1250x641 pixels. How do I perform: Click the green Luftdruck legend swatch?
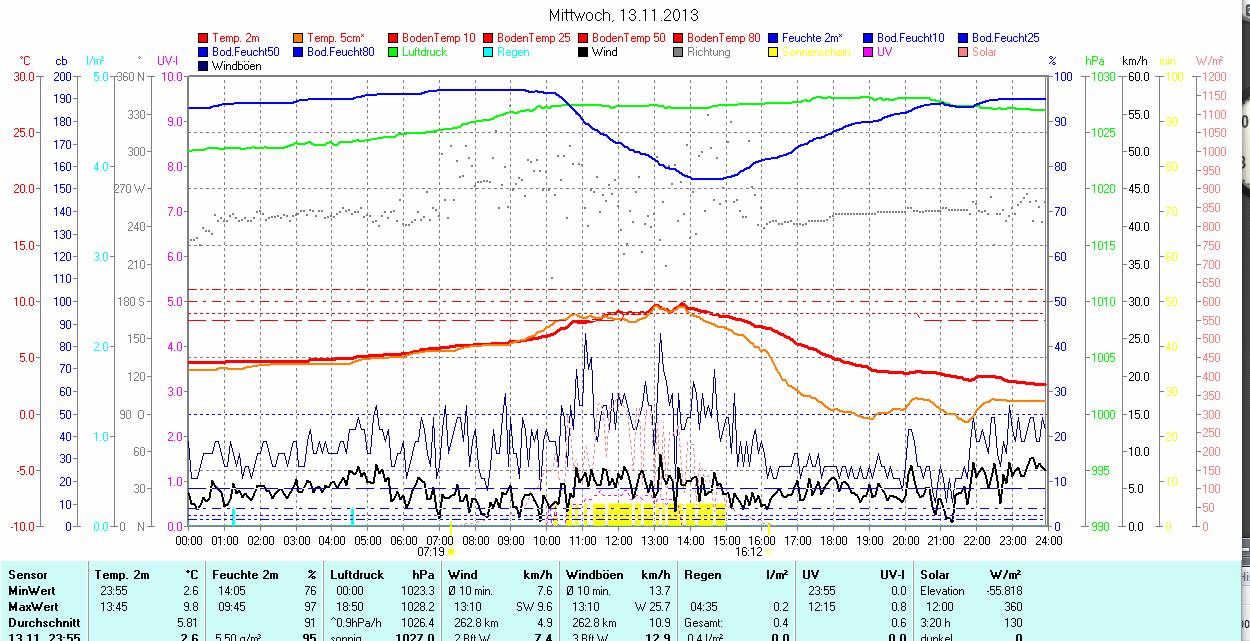(394, 52)
